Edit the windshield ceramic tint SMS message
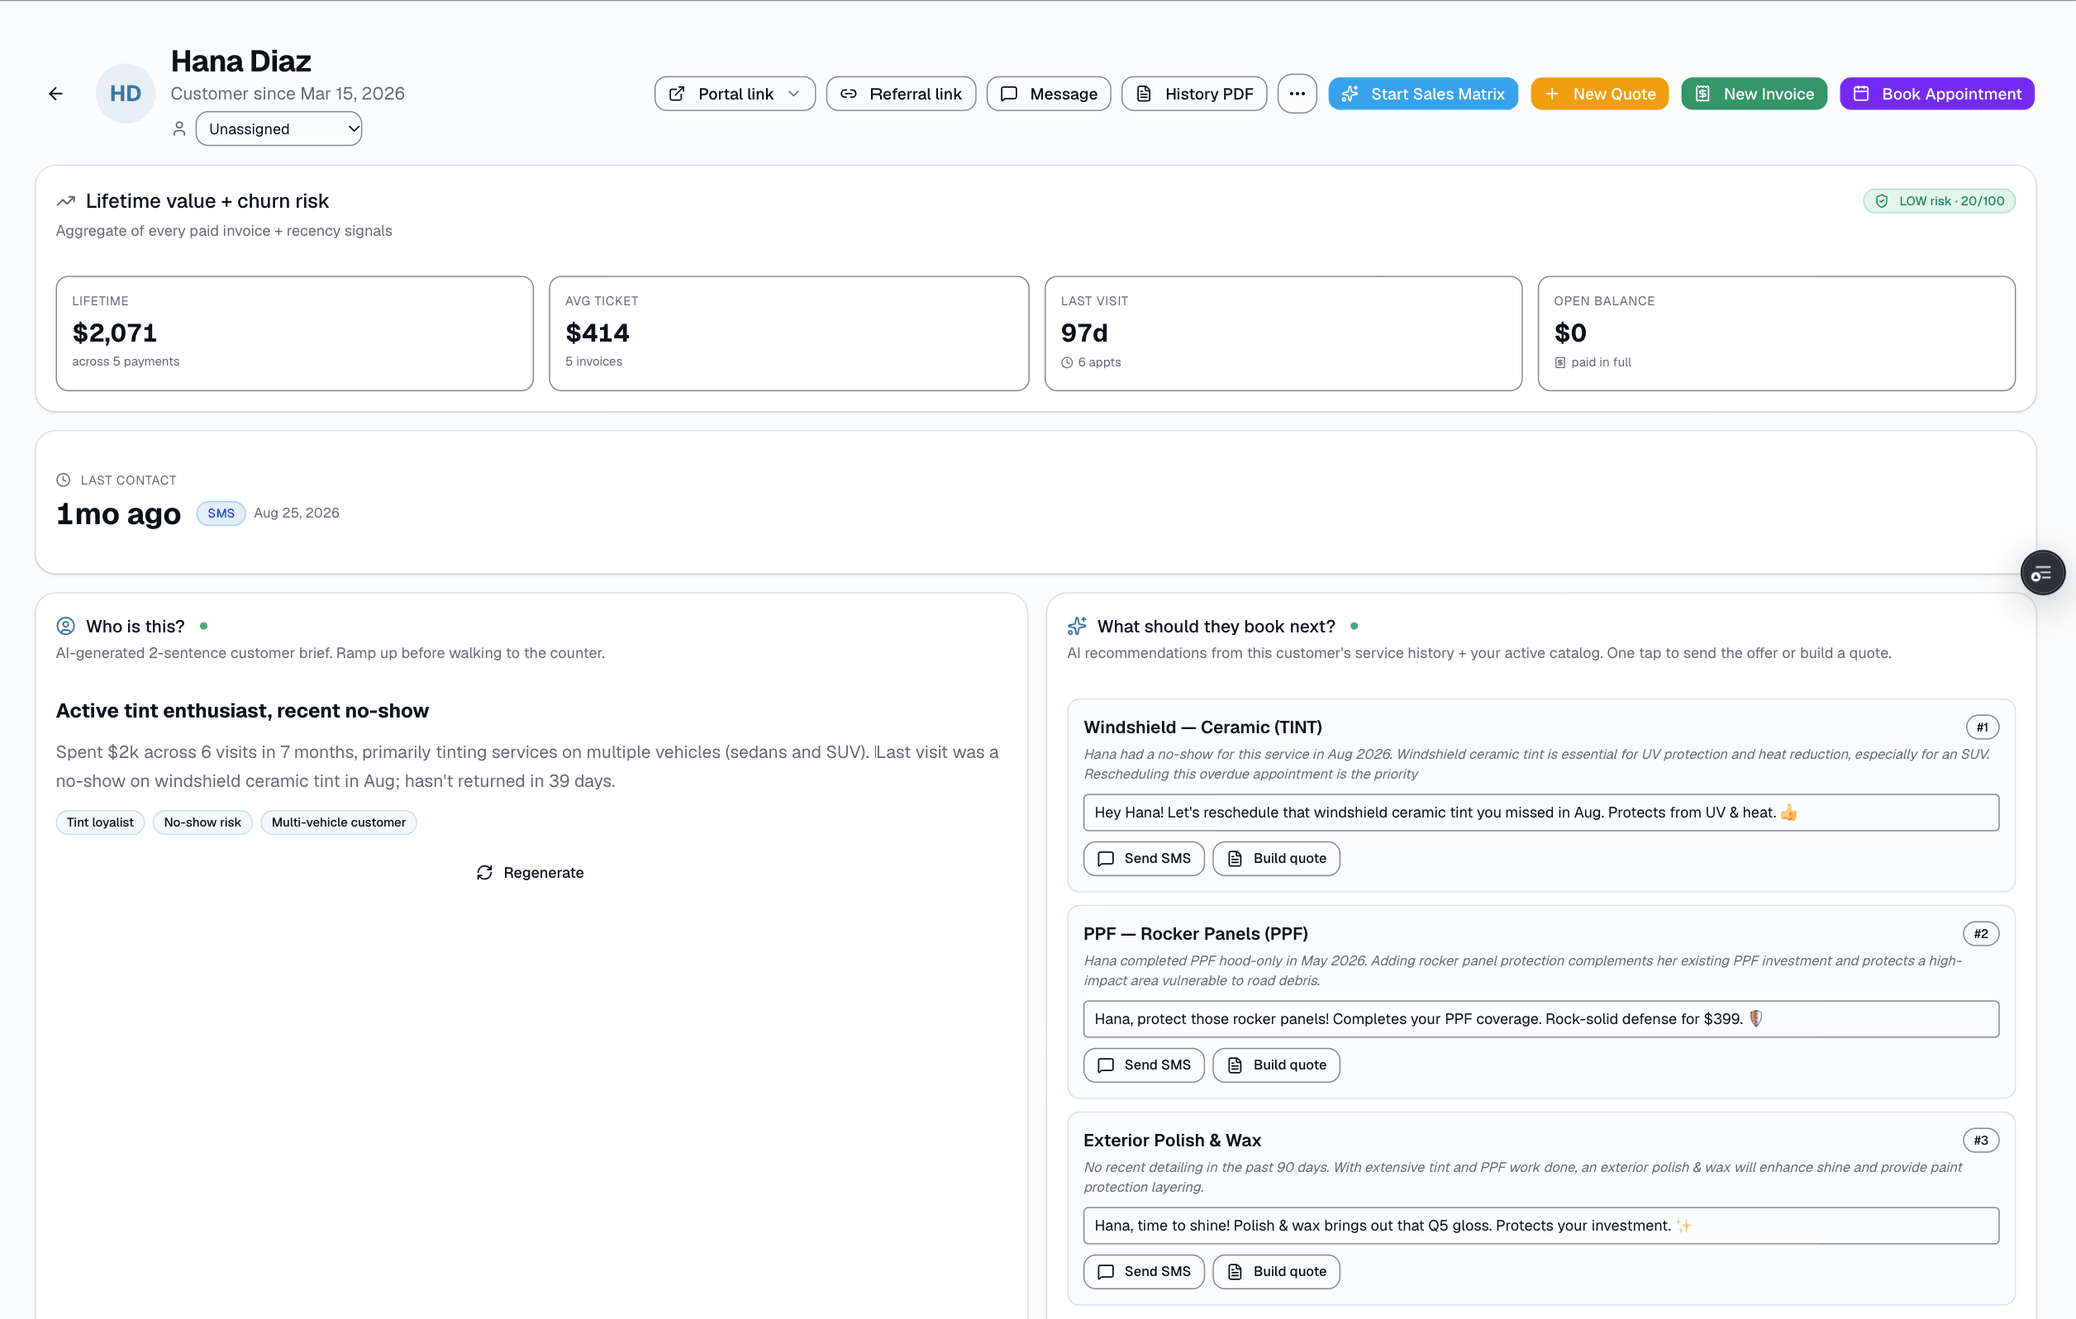2076x1319 pixels. pos(1541,812)
